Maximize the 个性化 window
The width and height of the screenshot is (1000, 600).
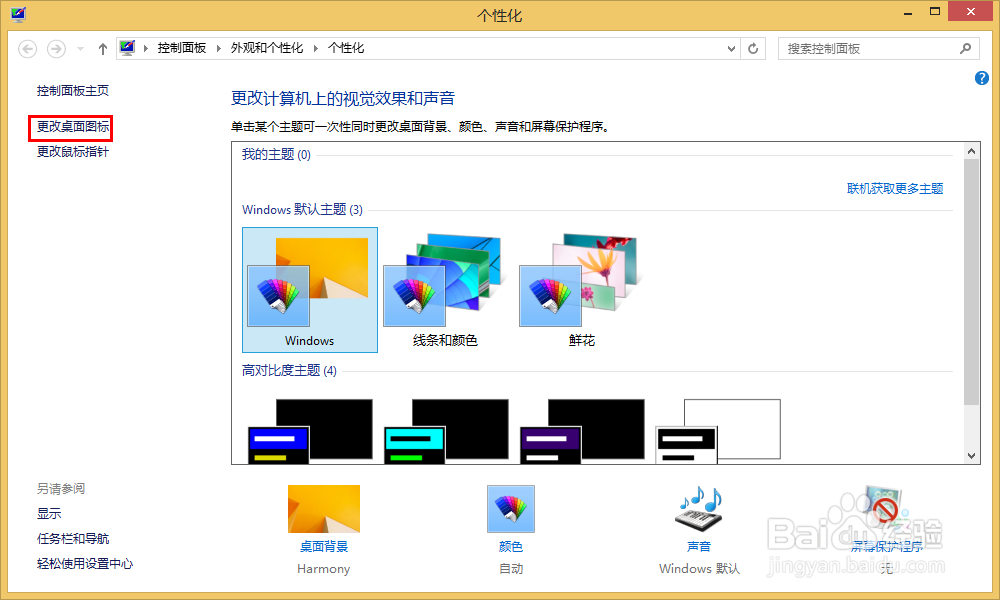935,11
